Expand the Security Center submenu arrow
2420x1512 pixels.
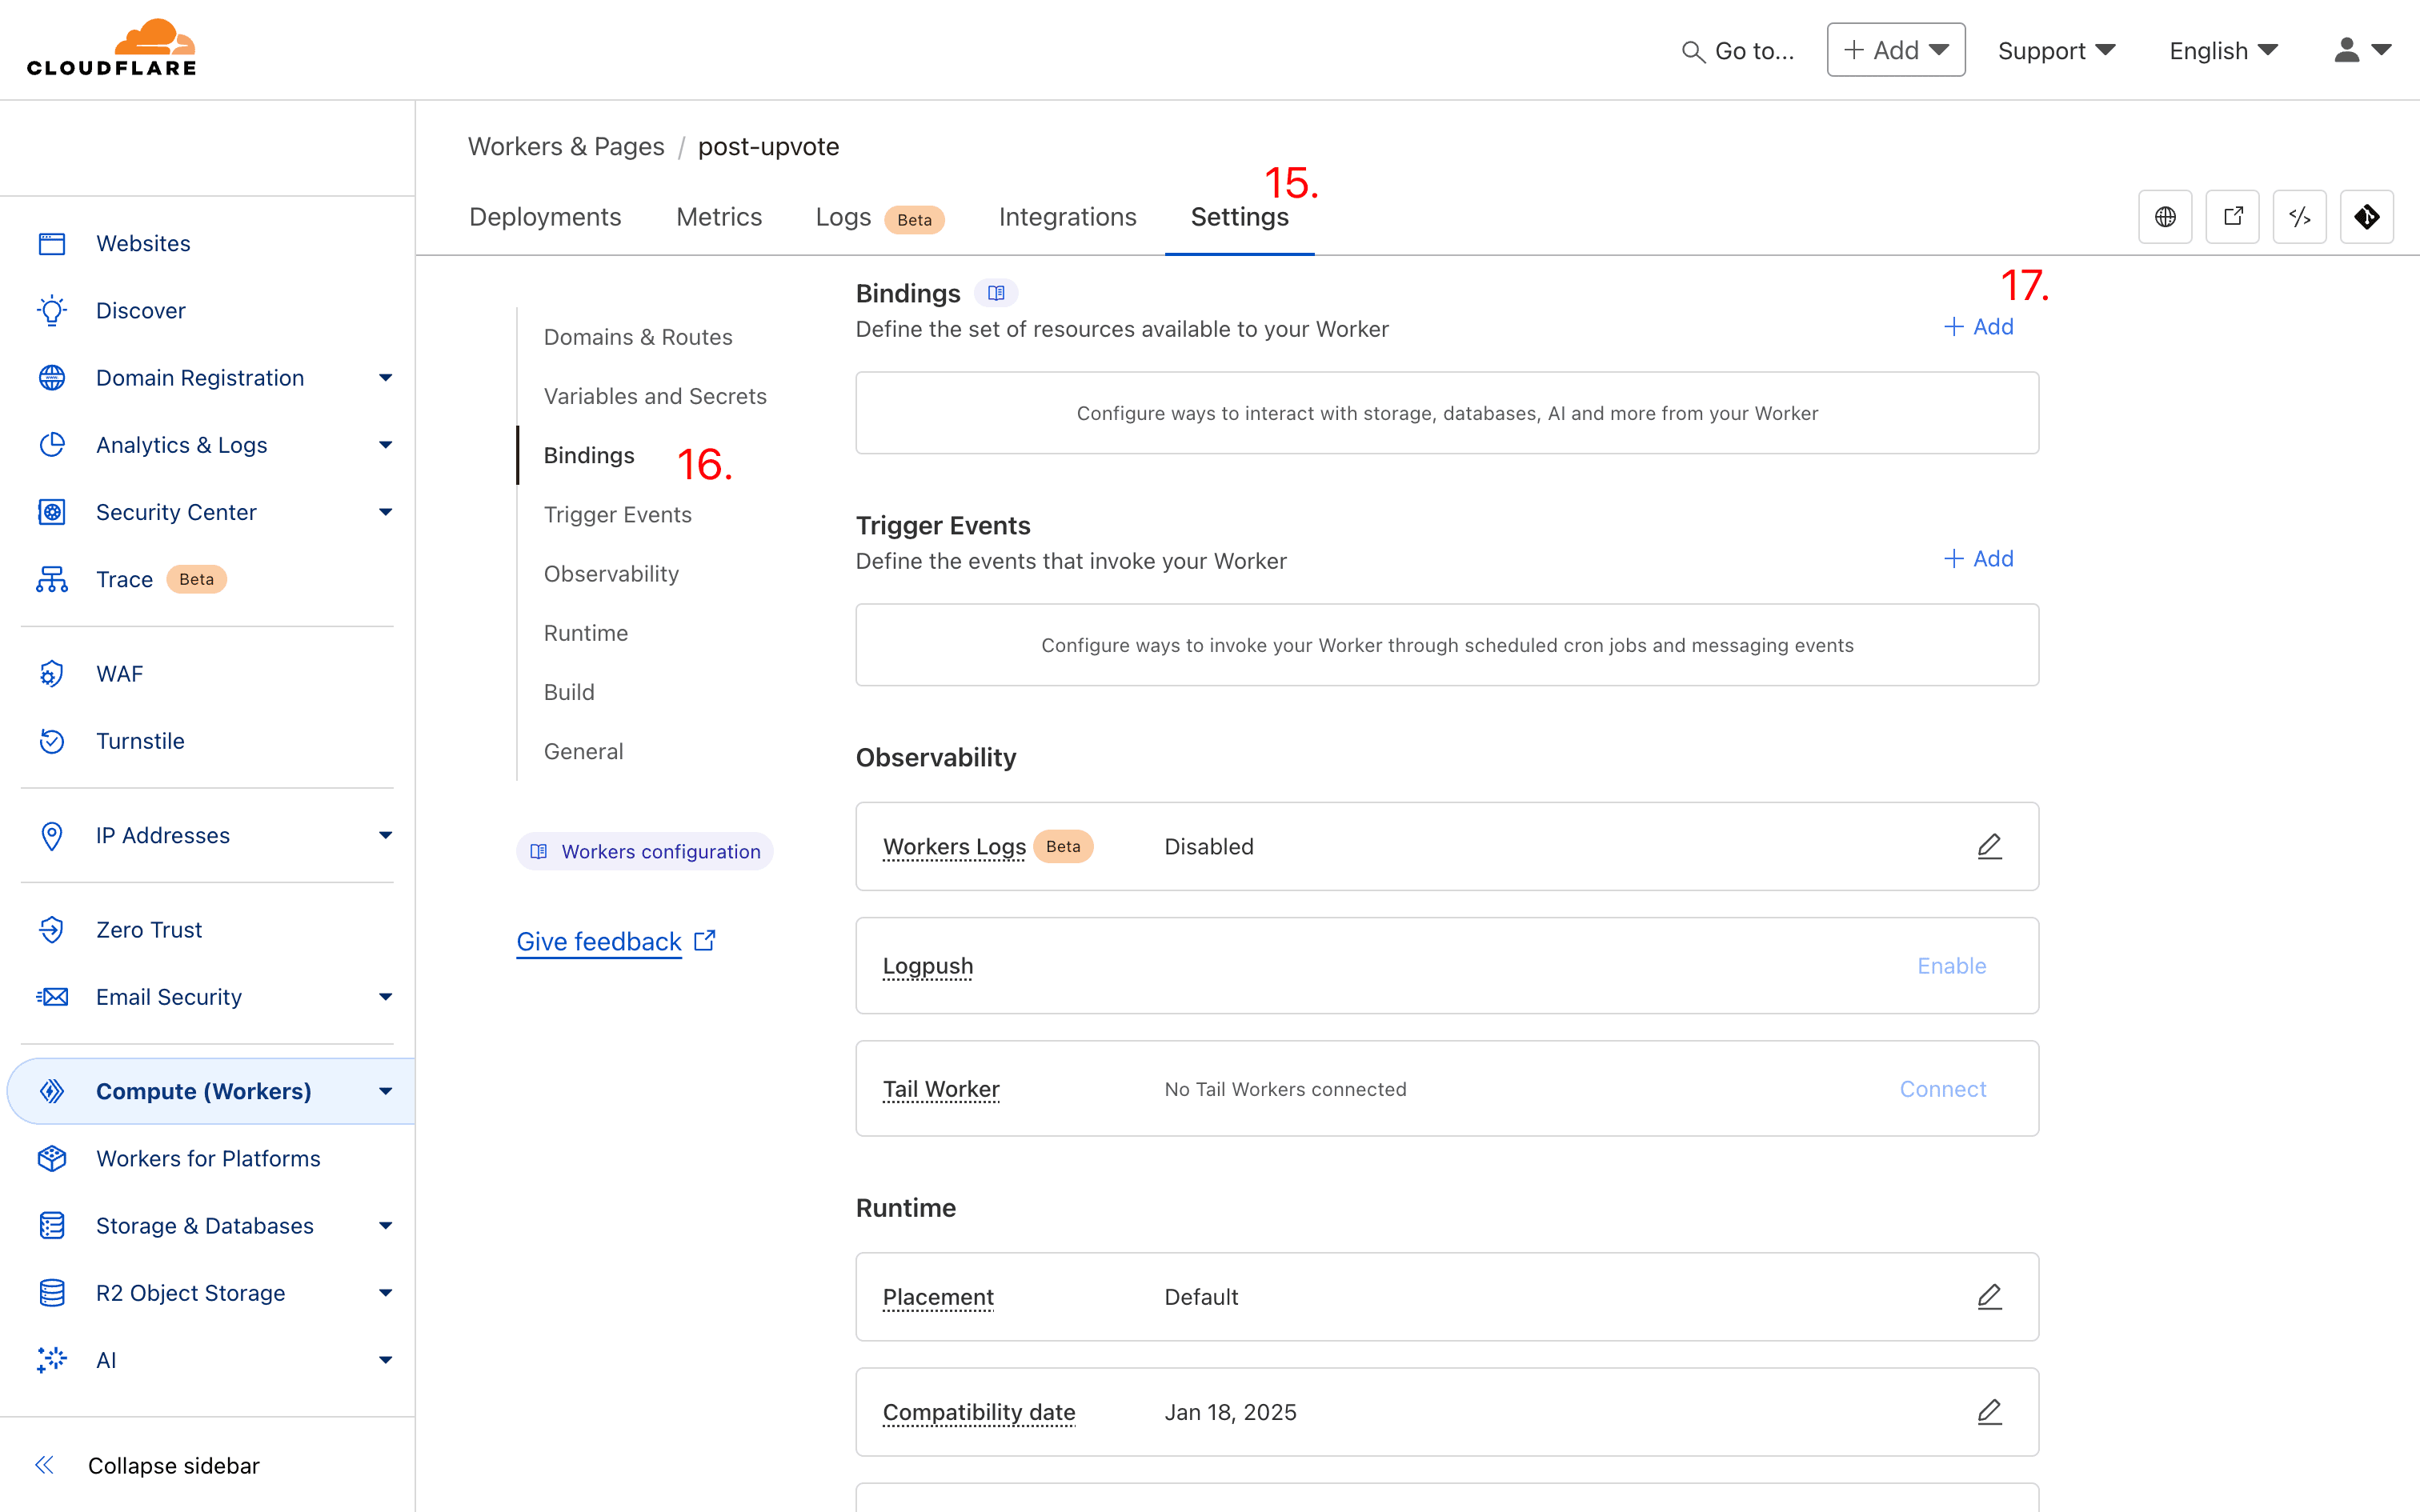click(x=385, y=512)
